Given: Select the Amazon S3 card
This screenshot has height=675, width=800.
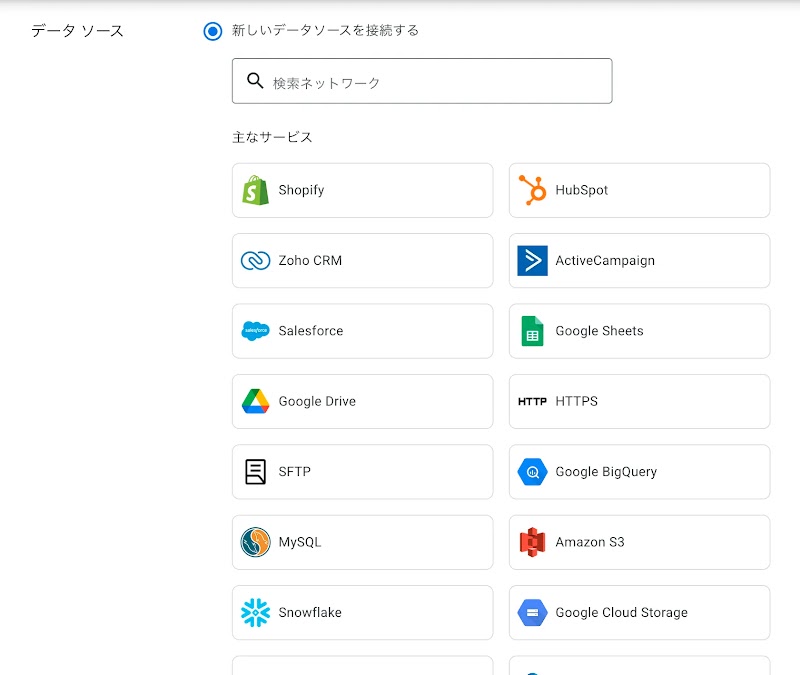Looking at the screenshot, I should (x=639, y=542).
